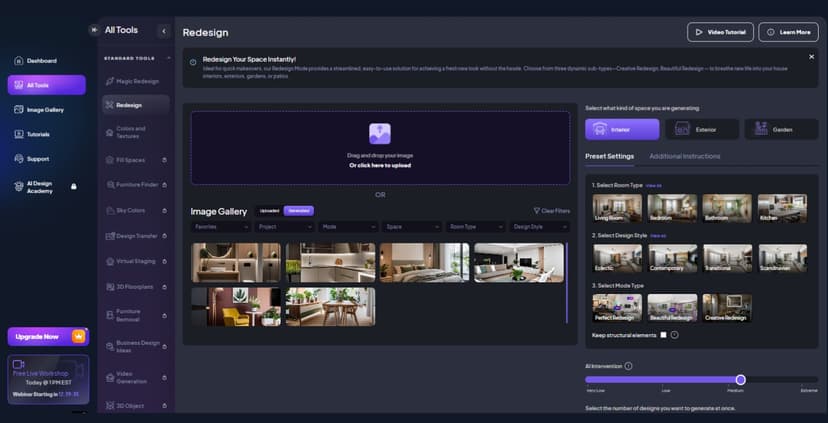828x423 pixels.
Task: Open the AI Design Academy item
Action: click(x=46, y=187)
